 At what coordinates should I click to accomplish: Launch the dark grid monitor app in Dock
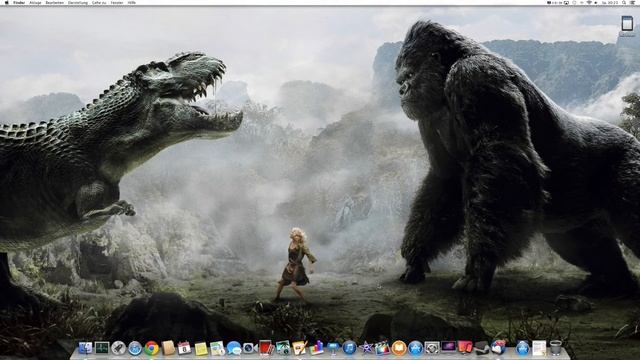coord(102,348)
